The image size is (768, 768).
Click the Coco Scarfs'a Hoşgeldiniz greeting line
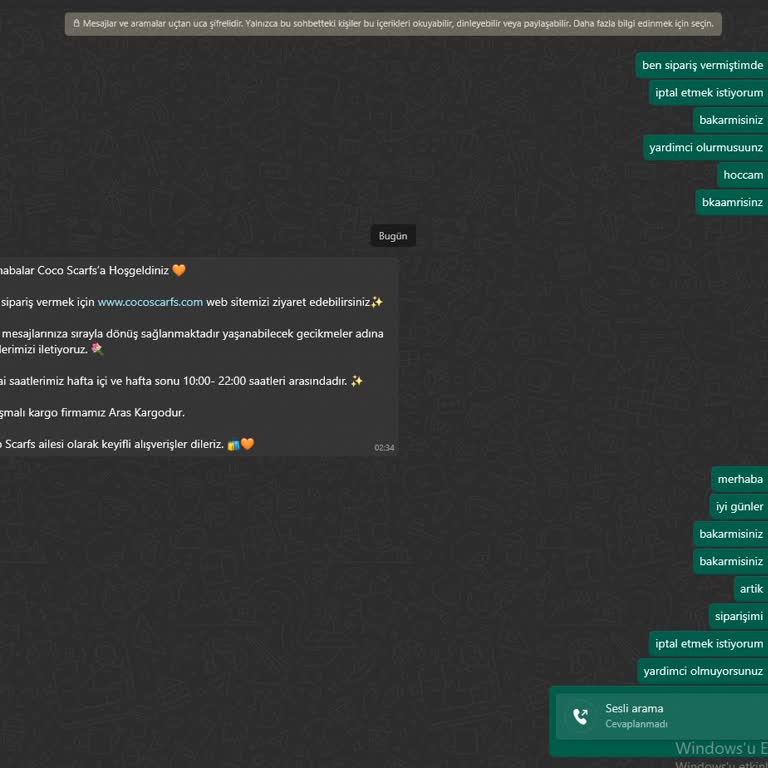point(93,270)
